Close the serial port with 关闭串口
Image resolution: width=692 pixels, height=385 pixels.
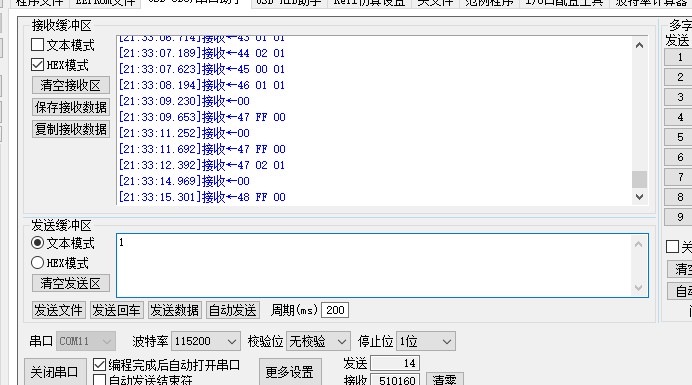click(54, 372)
